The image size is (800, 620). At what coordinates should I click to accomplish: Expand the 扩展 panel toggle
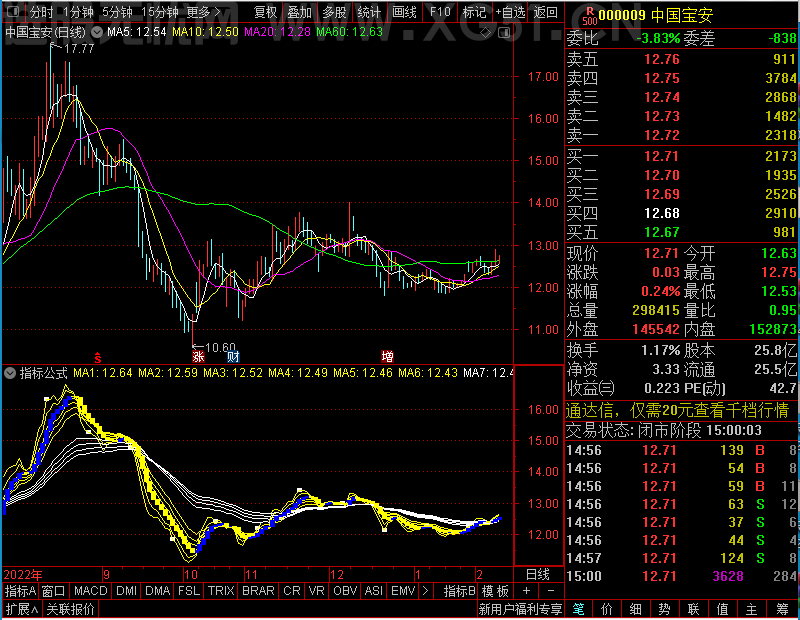coord(21,609)
